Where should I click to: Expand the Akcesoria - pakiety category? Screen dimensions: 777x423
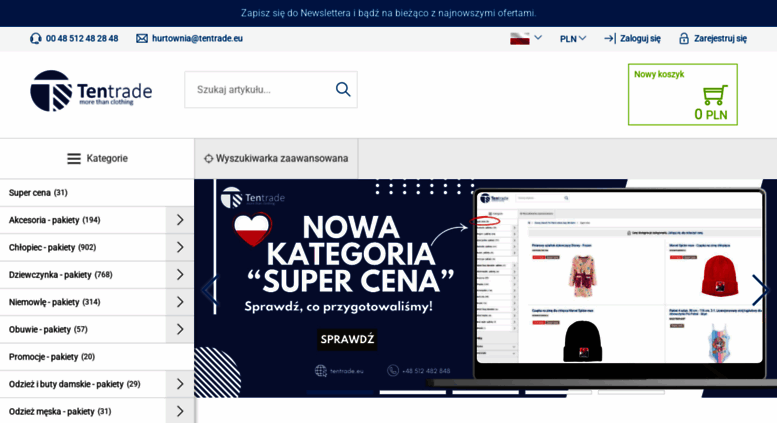click(x=180, y=220)
